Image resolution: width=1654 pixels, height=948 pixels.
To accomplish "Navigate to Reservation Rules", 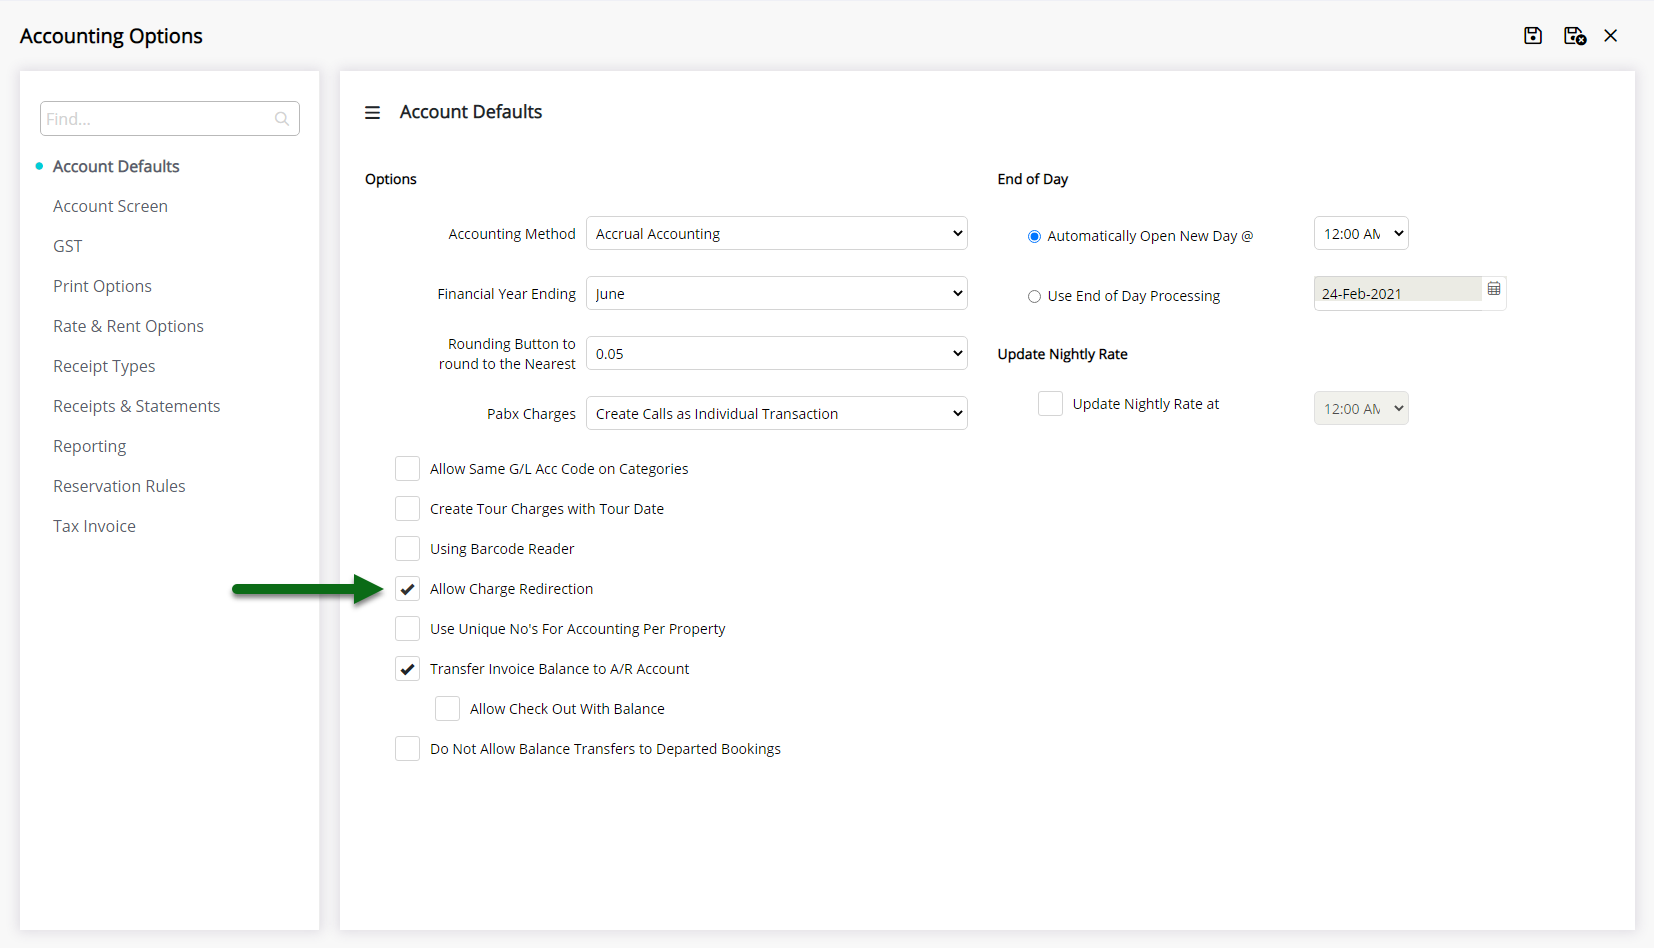I will tap(119, 486).
